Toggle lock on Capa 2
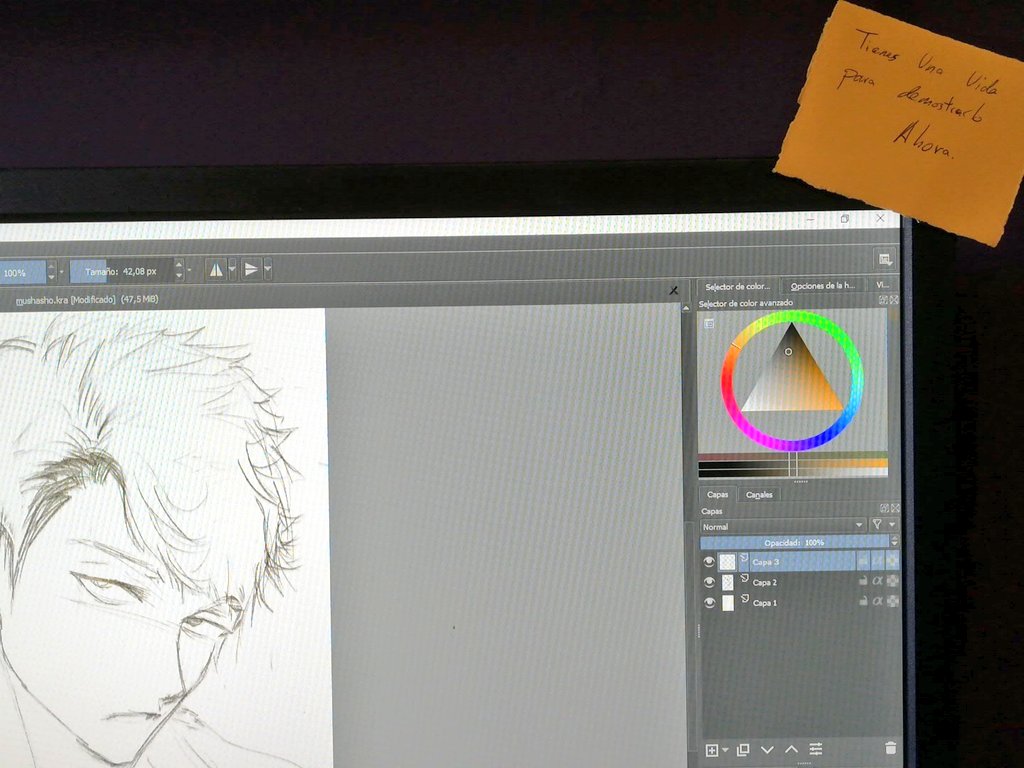This screenshot has width=1024, height=768. coord(863,581)
